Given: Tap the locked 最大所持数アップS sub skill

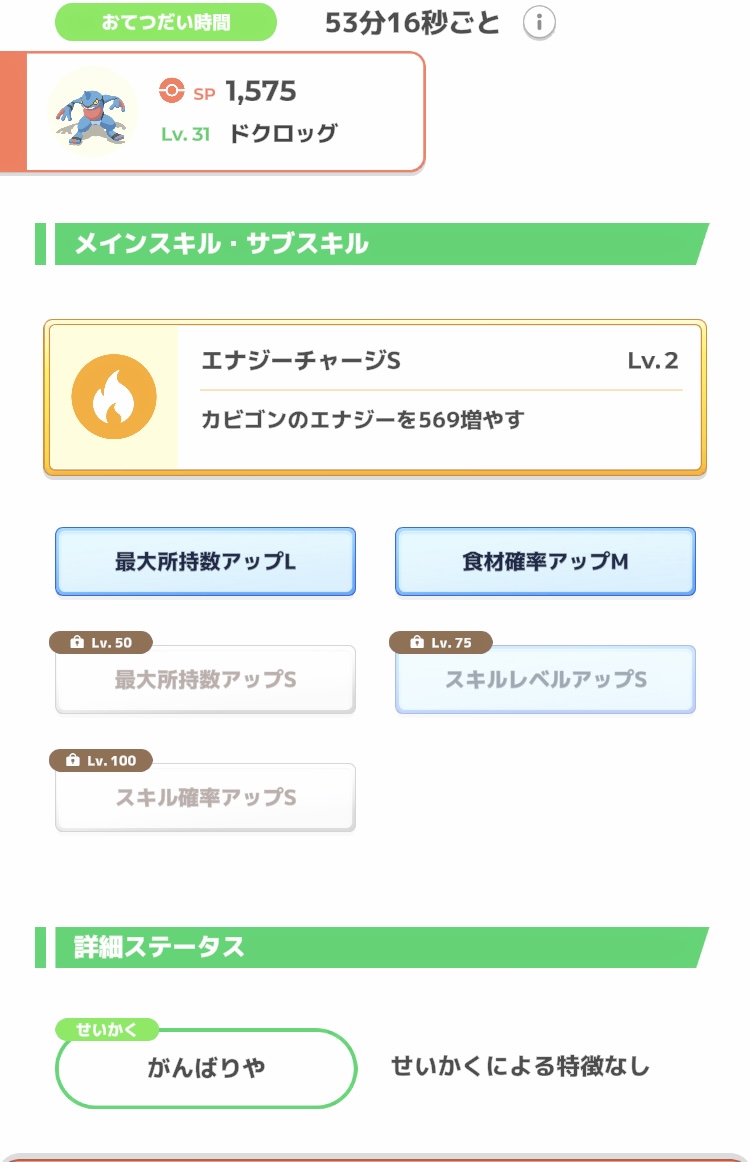Looking at the screenshot, I should 205,681.
